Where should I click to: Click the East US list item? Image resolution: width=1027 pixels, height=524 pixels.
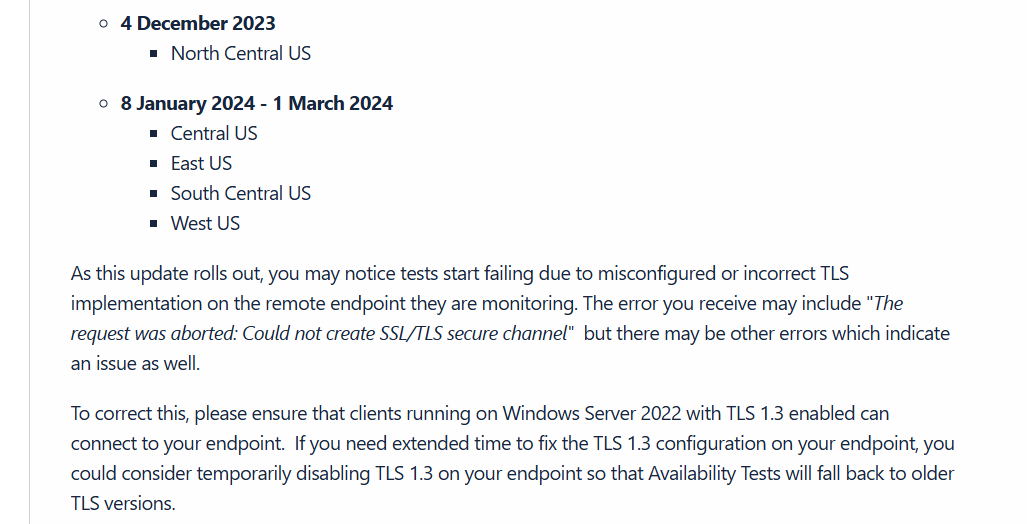[x=202, y=164]
